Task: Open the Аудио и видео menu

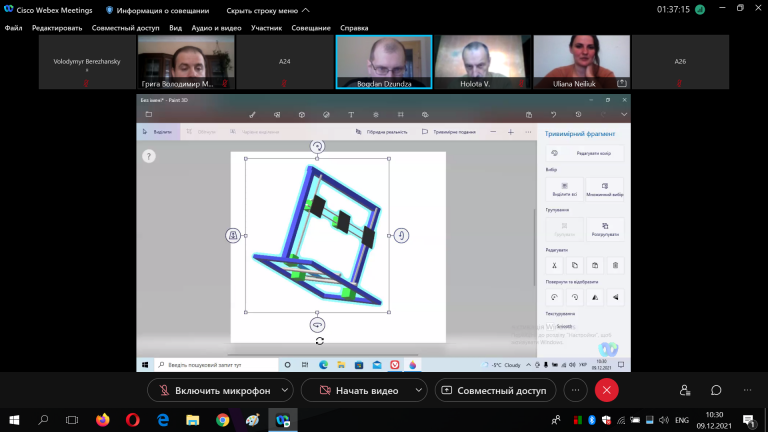Action: (x=216, y=28)
